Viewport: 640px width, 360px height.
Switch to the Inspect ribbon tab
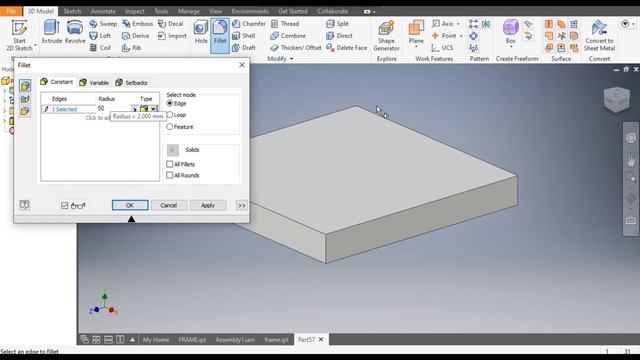[135, 11]
